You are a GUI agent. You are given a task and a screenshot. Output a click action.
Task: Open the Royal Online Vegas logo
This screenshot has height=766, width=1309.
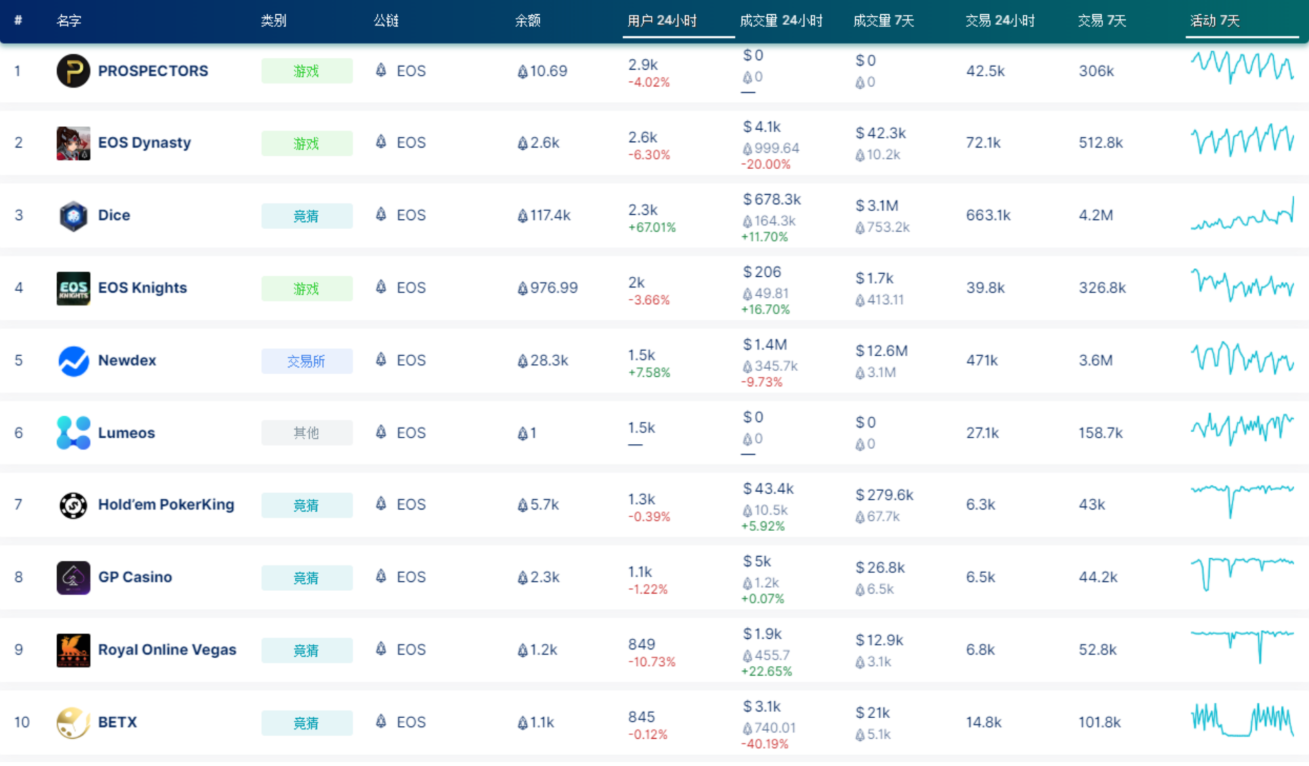[73, 650]
